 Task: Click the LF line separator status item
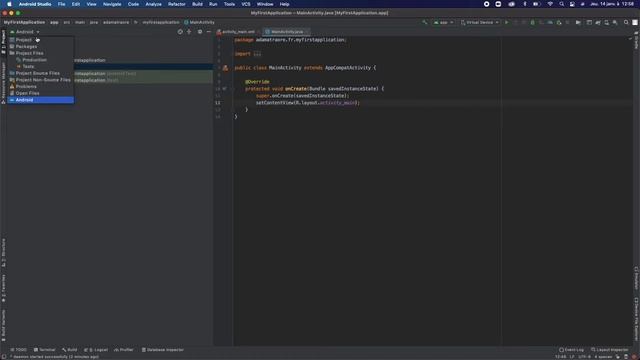pos(572,357)
